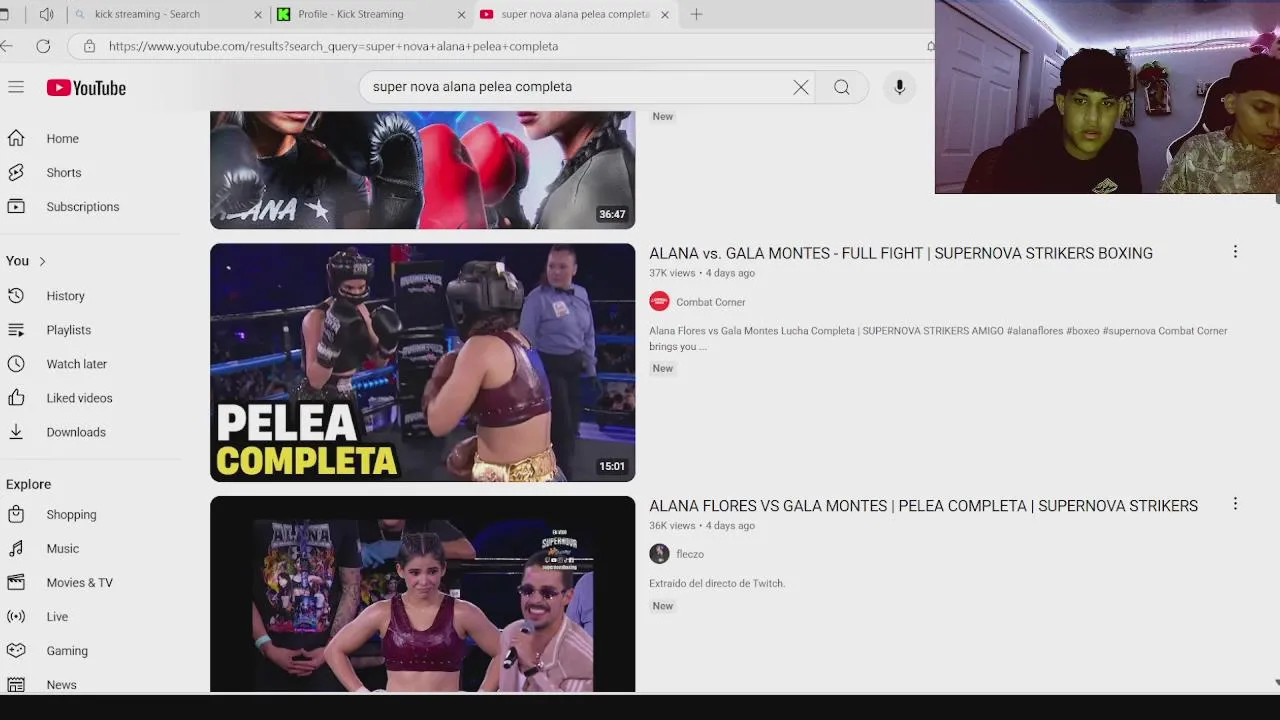The image size is (1280, 720).
Task: Start voice search with microphone icon
Action: 899,87
